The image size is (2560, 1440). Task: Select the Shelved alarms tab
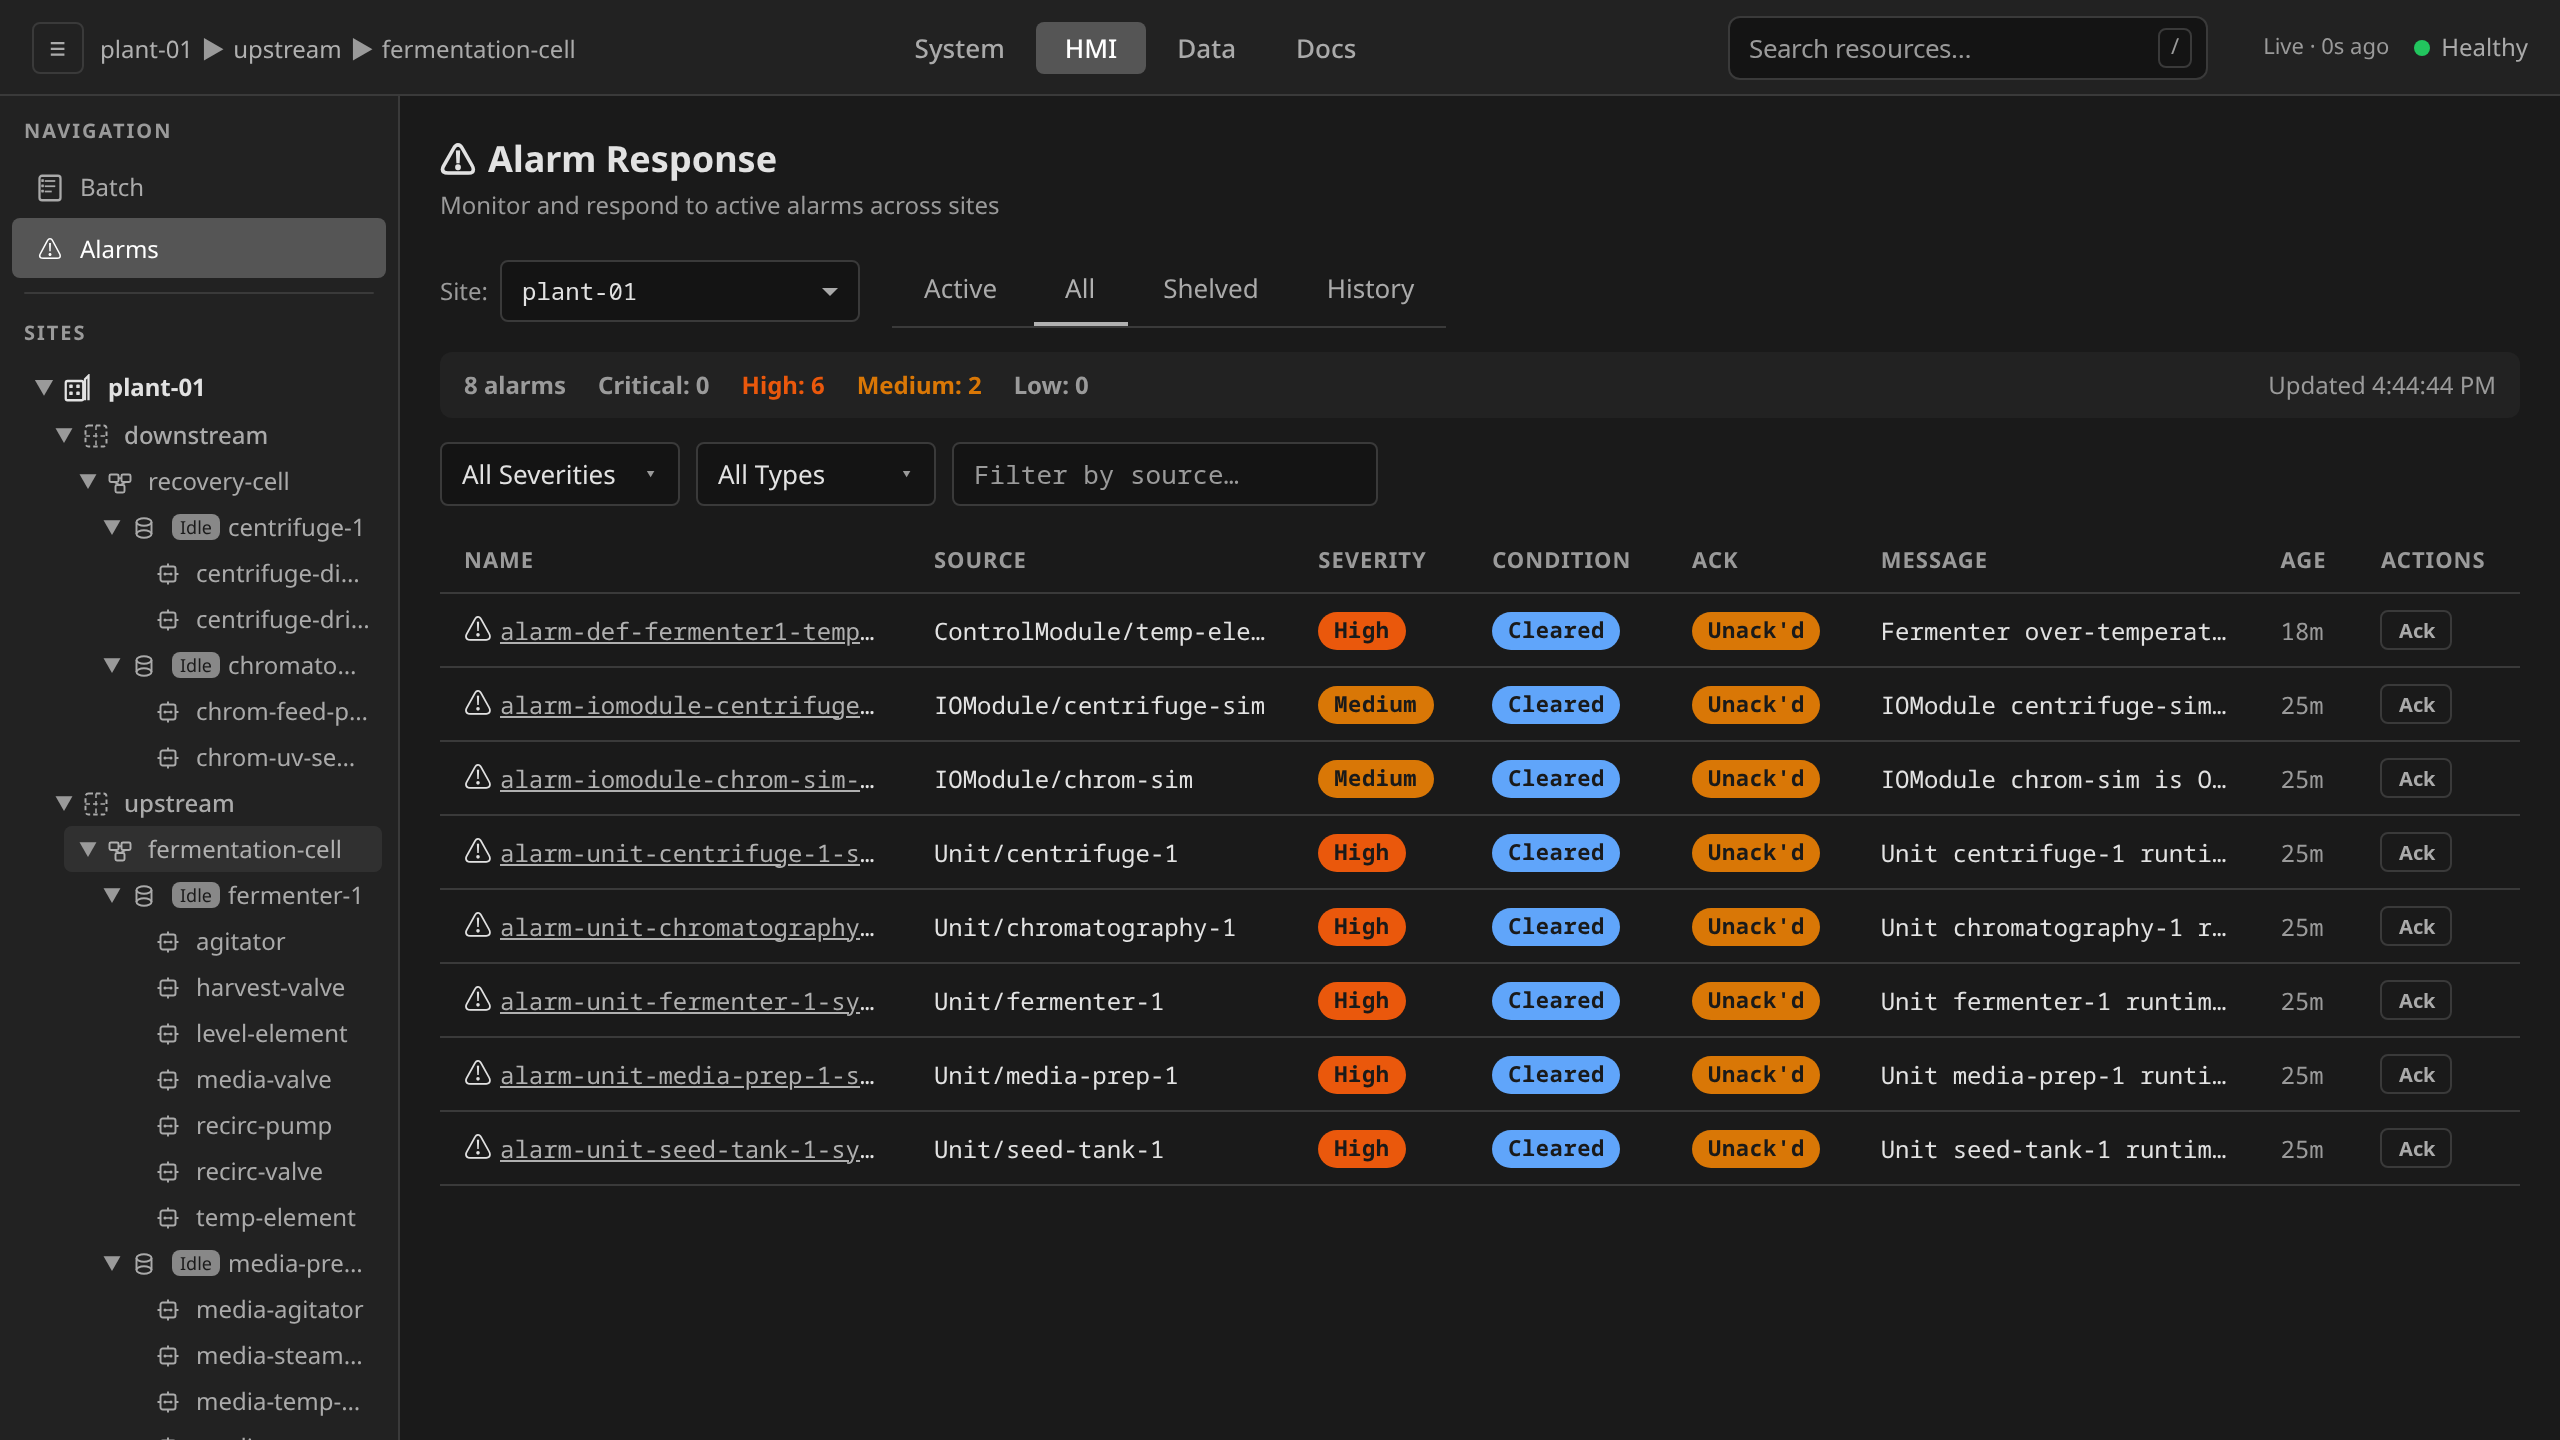pyautogui.click(x=1210, y=289)
